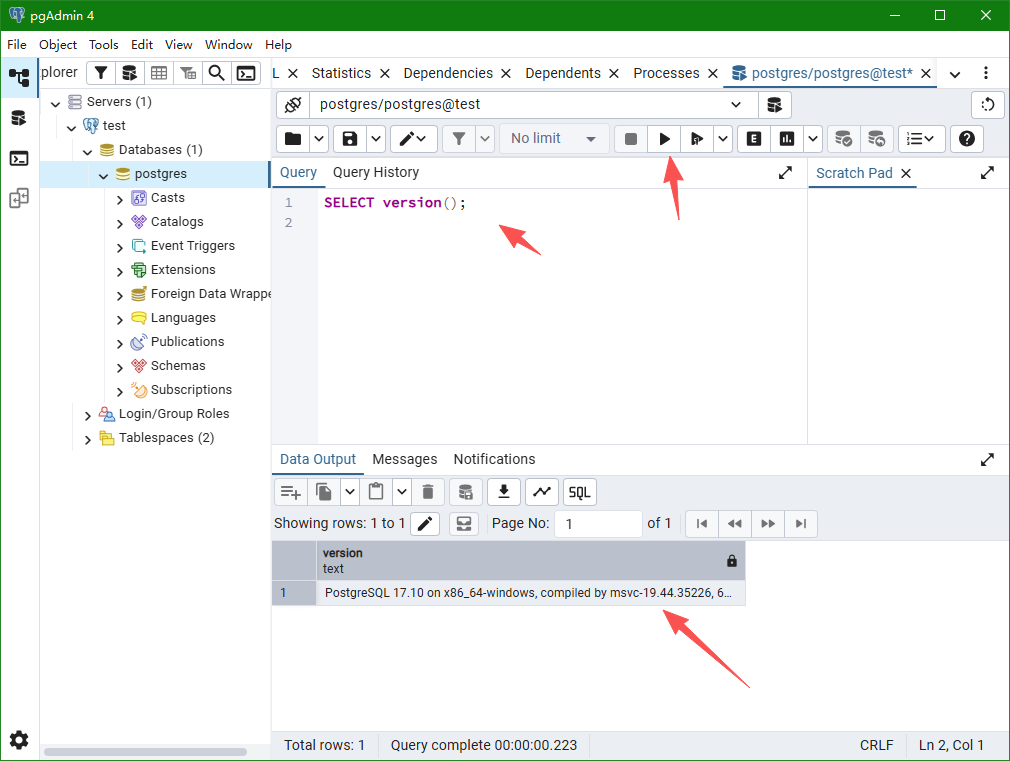1010x761 pixels.
Task: Click the Delete row trash icon
Action: [x=428, y=492]
